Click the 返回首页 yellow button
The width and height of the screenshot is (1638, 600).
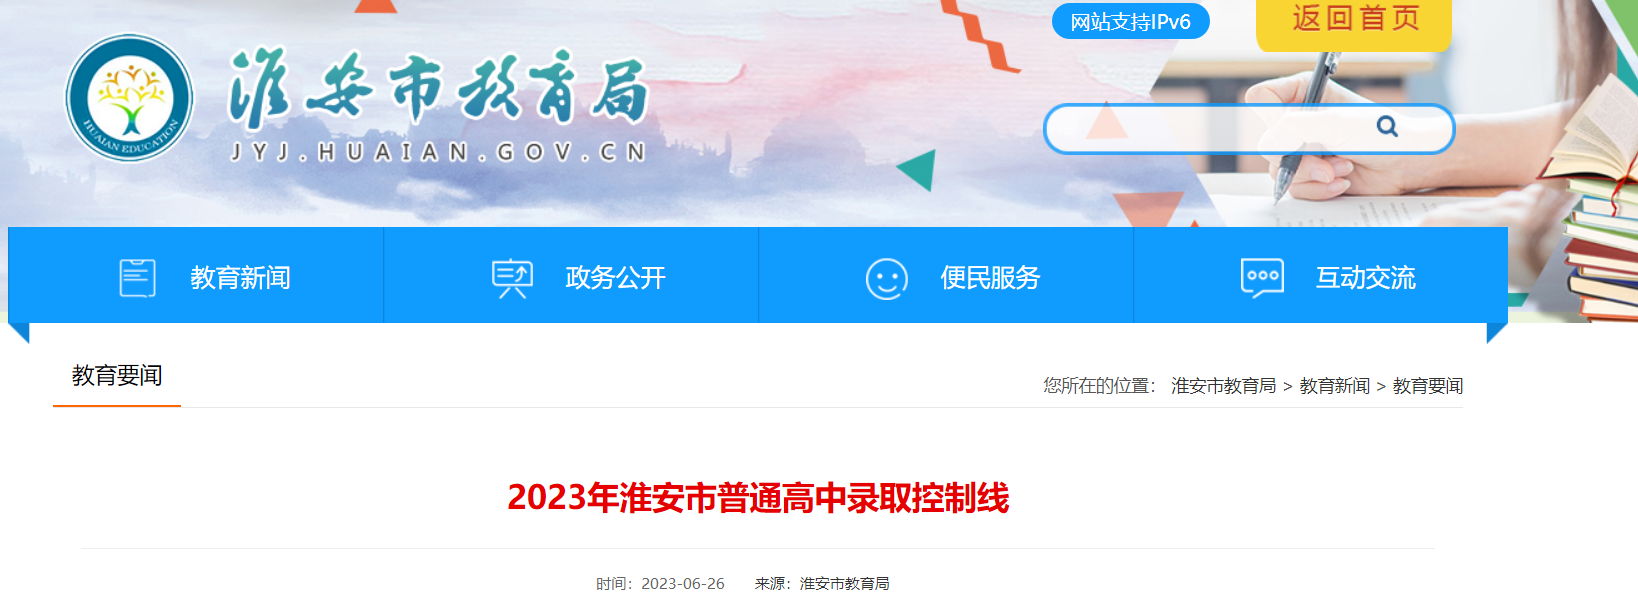tap(1354, 22)
